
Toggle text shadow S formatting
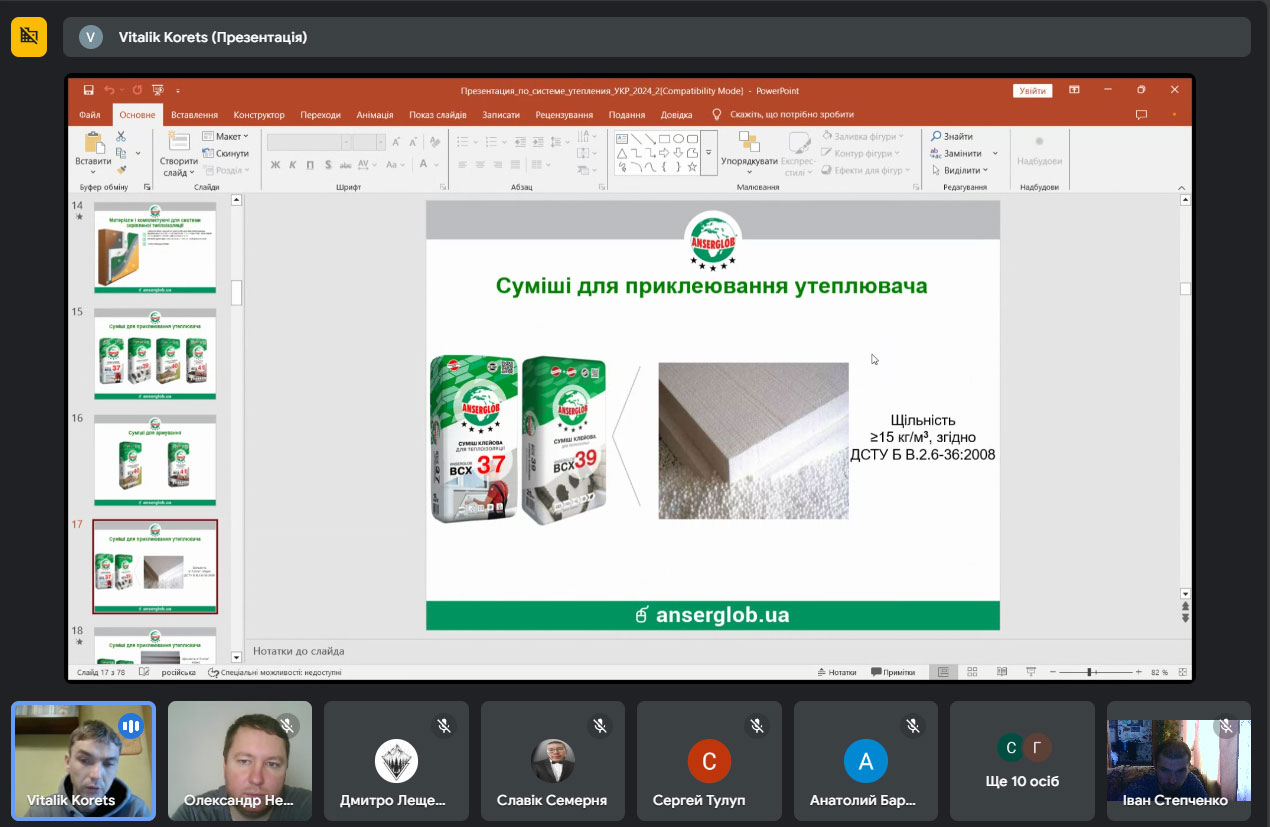(328, 165)
